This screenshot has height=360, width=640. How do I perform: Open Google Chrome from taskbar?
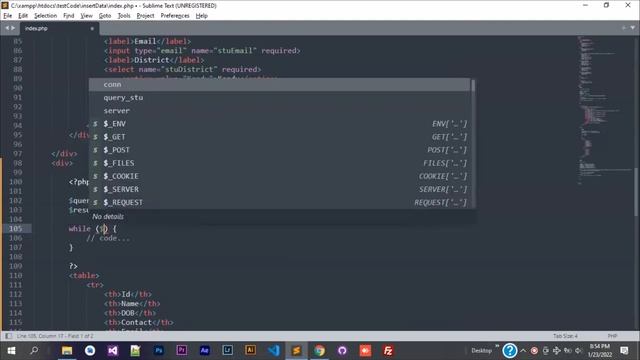[319, 351]
